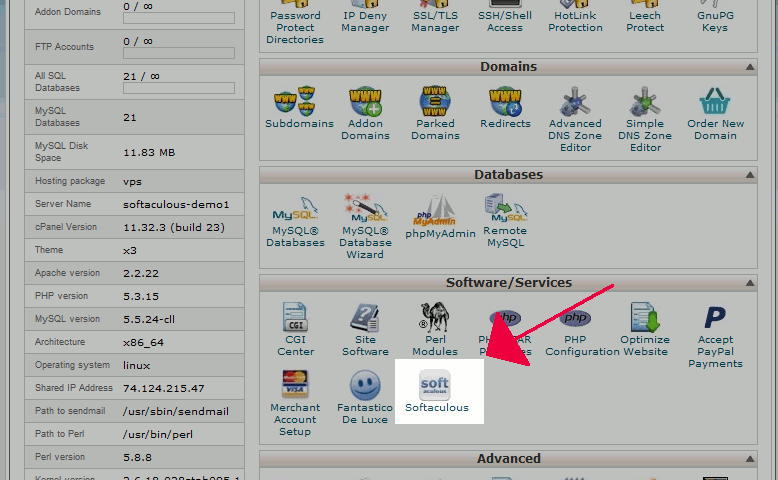Screen dimensions: 778x480
Task: Select the Operating system linux value
Action: coord(136,365)
